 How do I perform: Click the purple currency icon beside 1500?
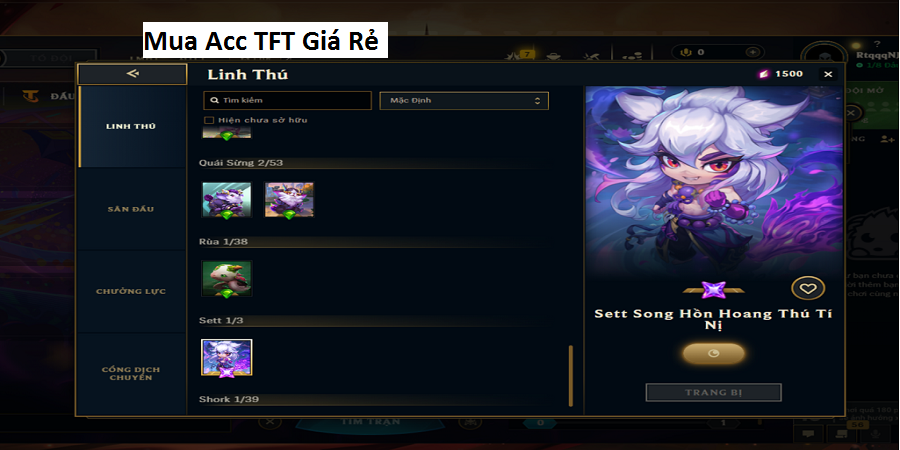763,74
